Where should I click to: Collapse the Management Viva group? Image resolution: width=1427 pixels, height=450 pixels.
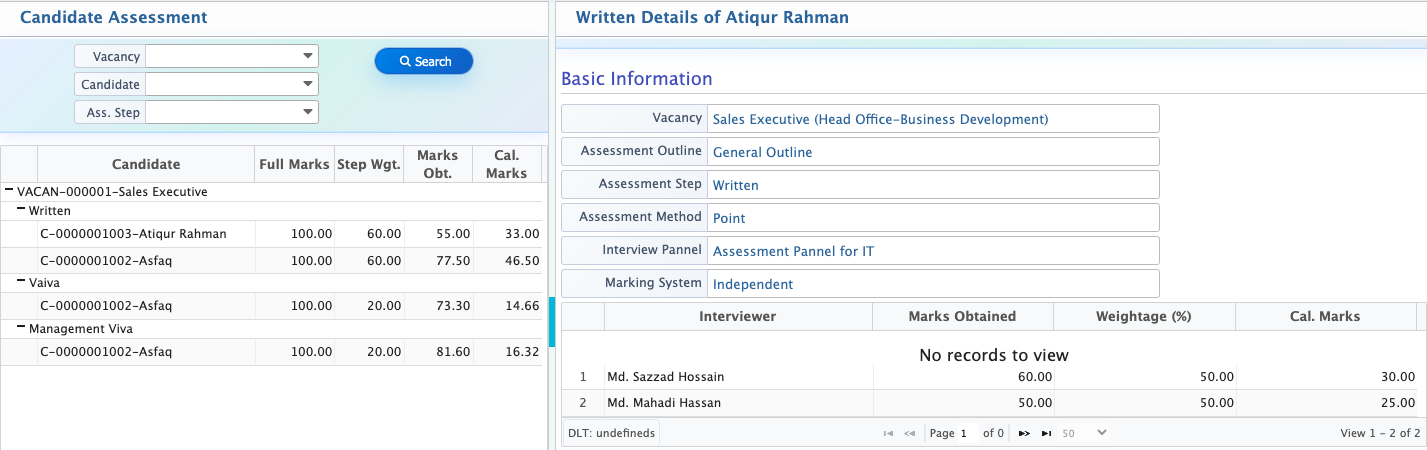21,328
